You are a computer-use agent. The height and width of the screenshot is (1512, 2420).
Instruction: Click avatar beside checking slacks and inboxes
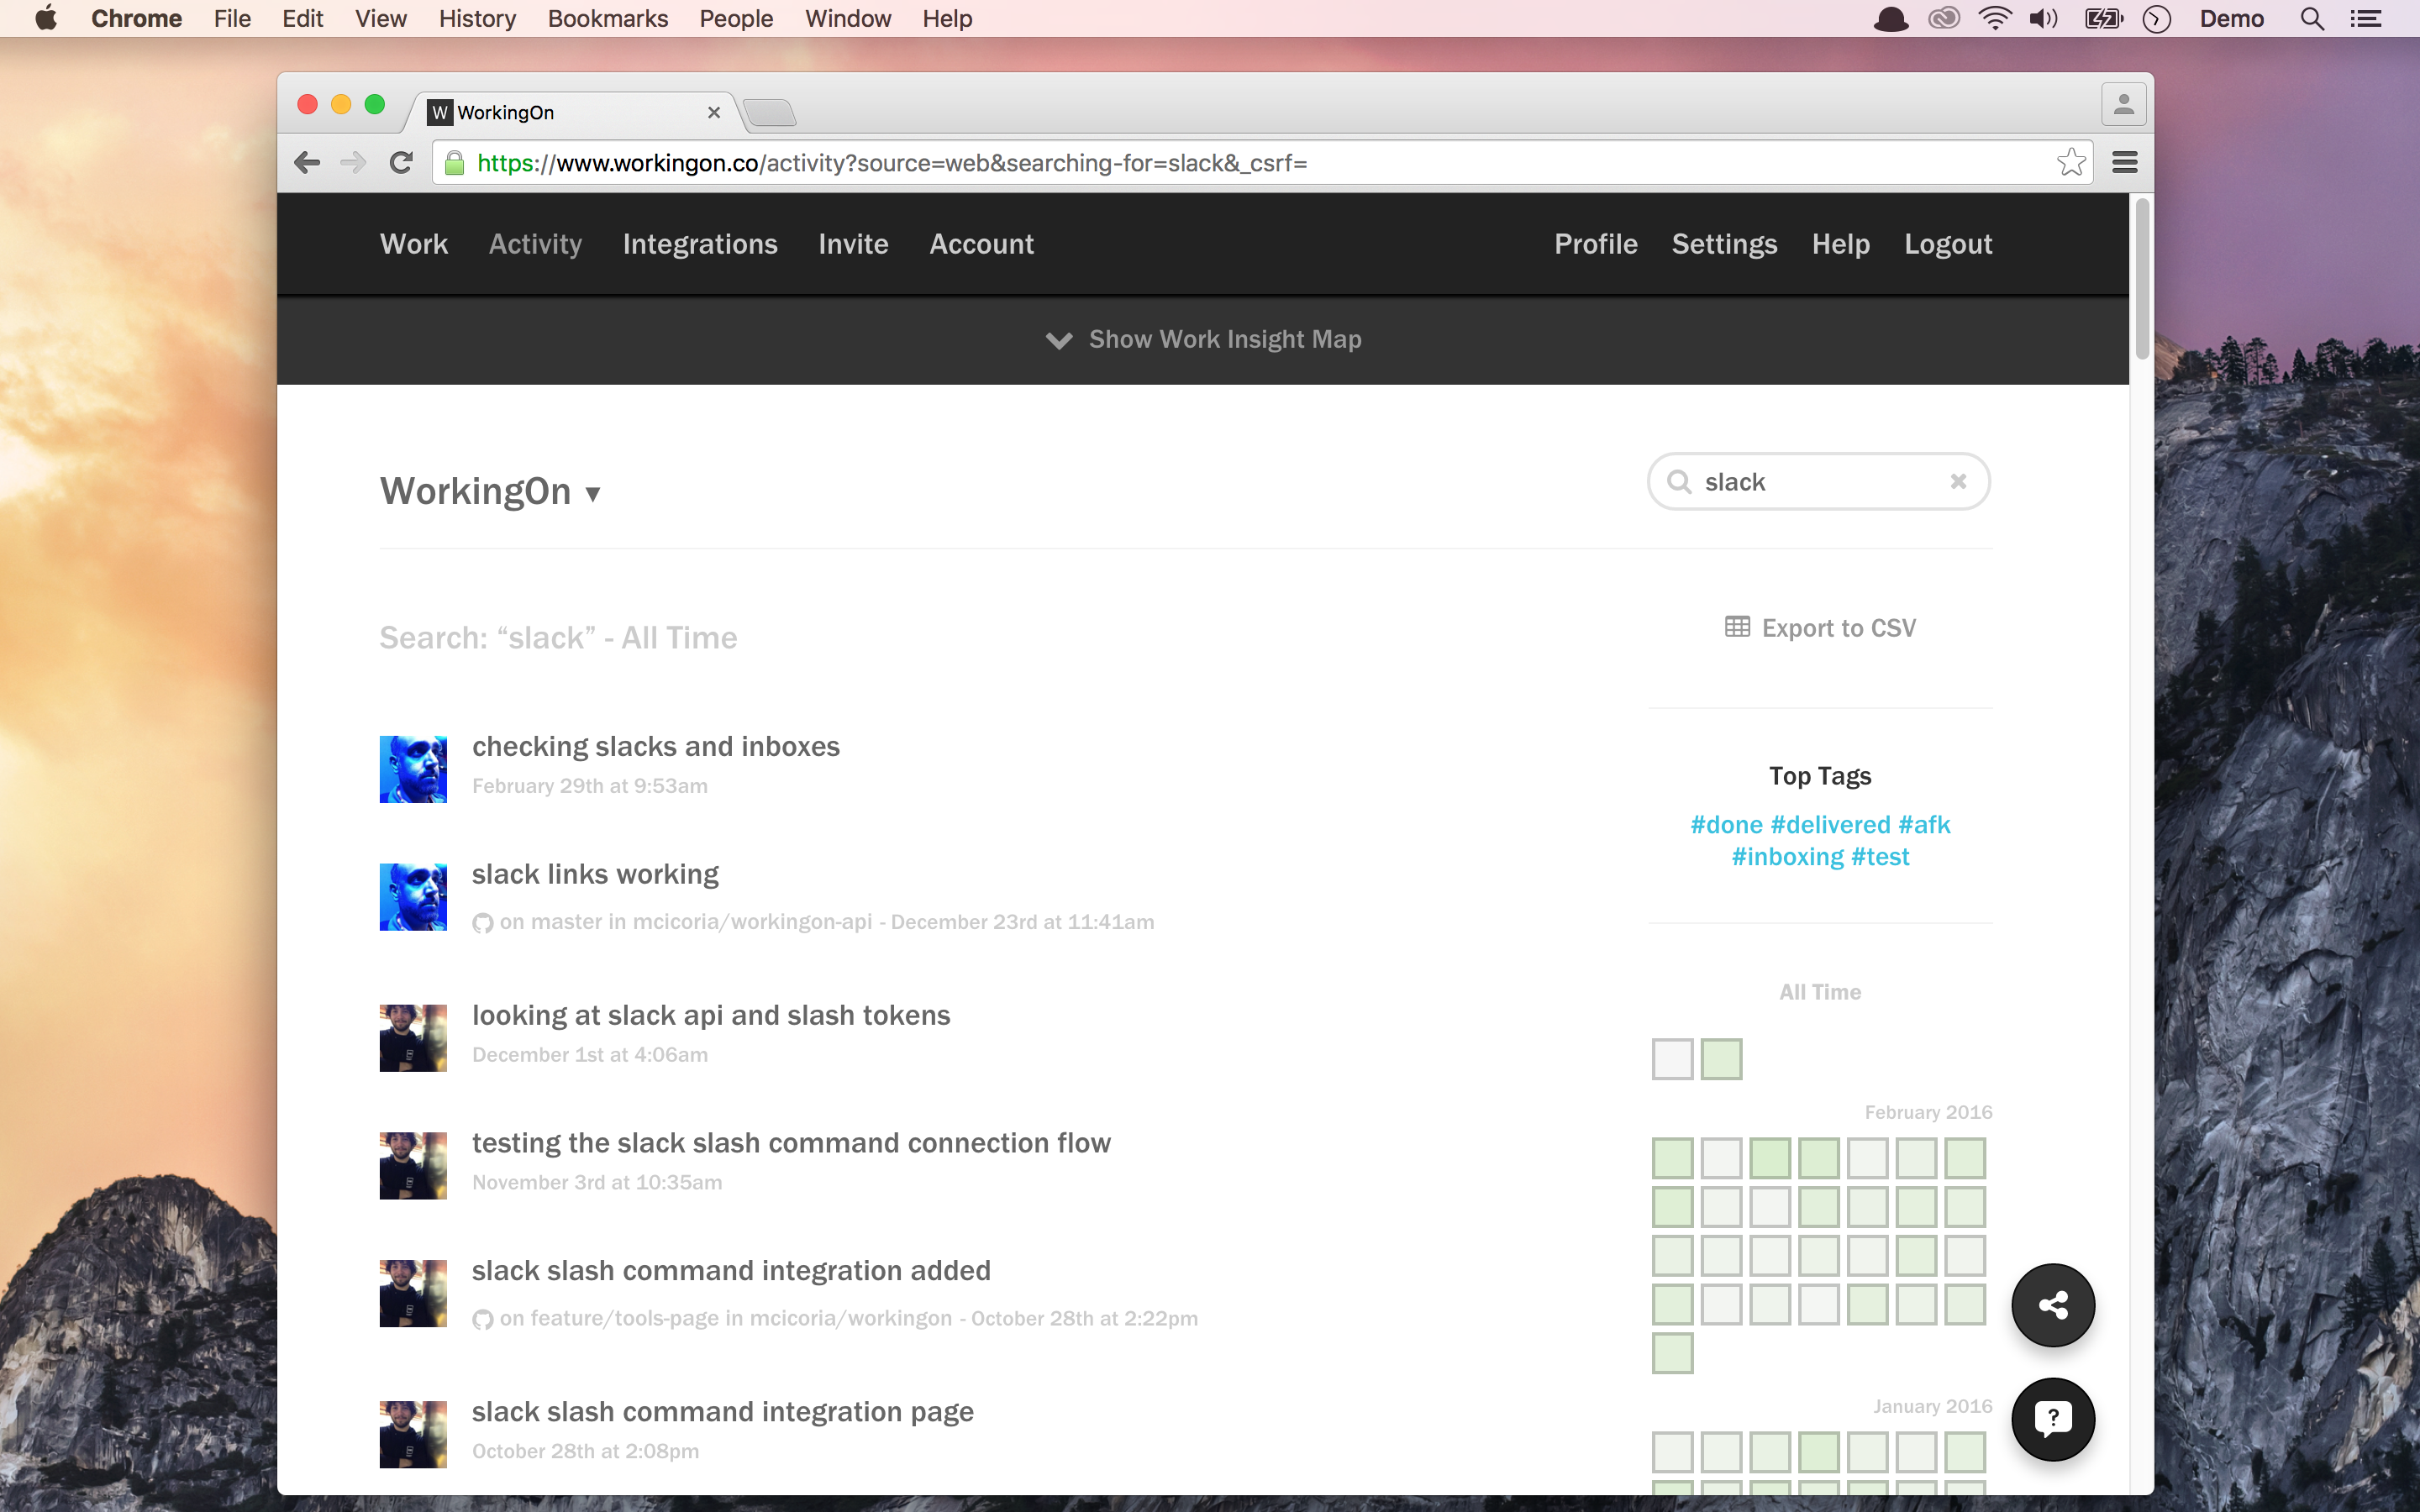413,769
